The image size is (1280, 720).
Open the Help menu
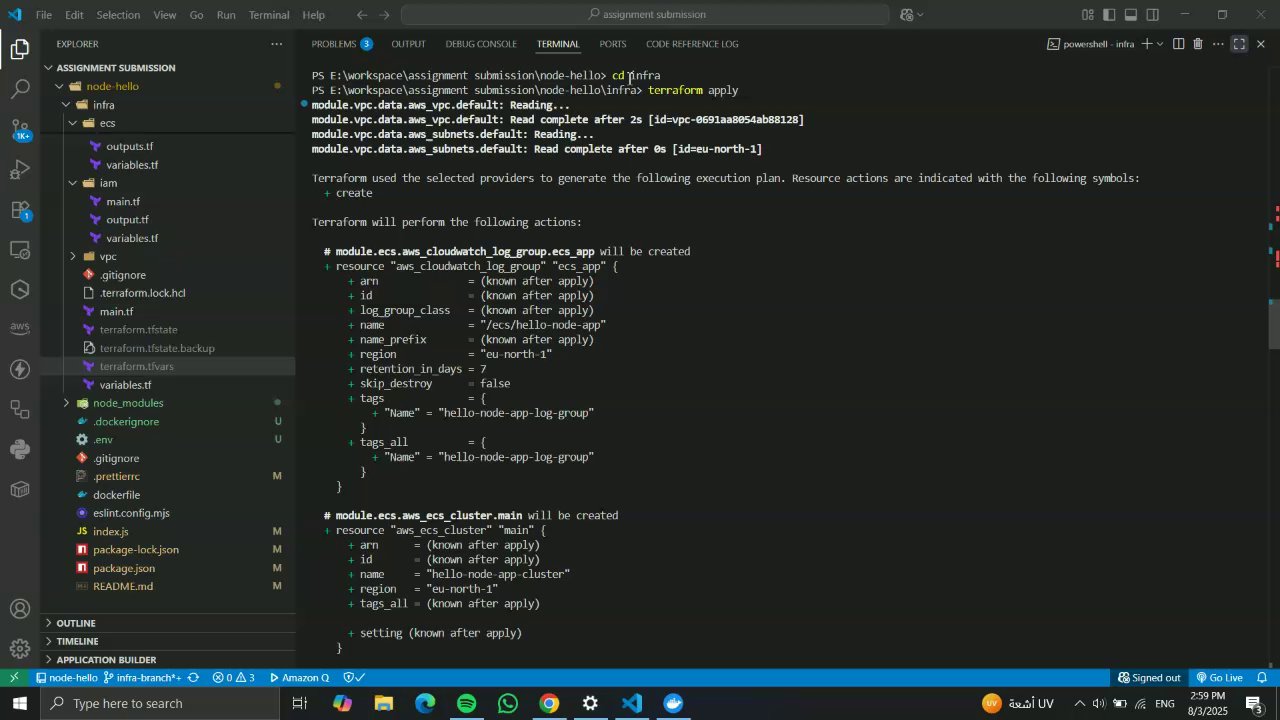(x=314, y=15)
